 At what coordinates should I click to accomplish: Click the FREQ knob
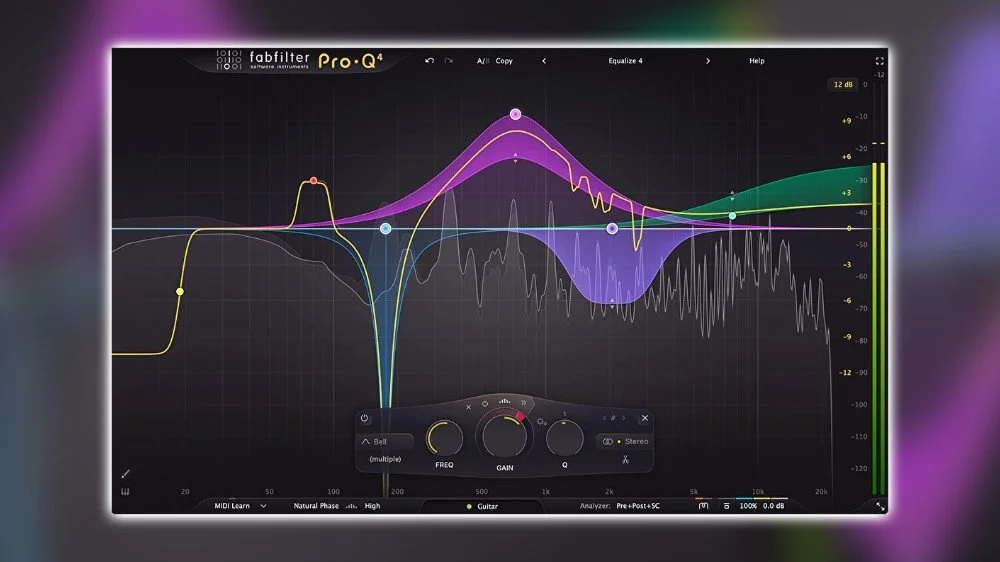coord(445,438)
